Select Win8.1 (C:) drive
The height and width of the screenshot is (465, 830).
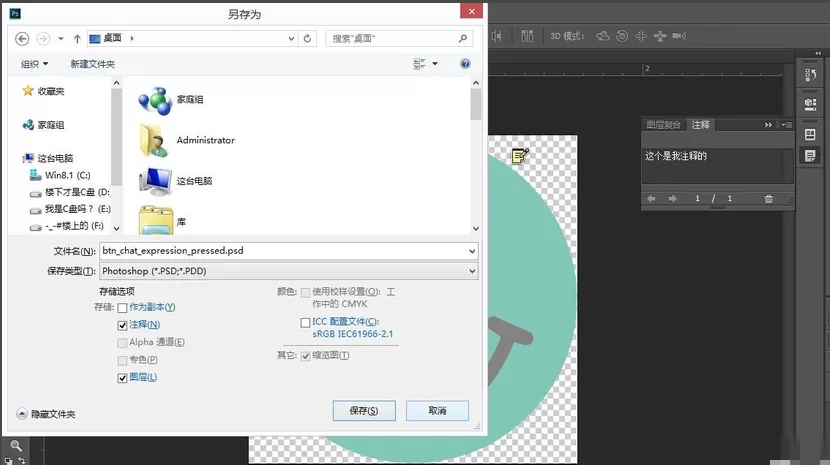pos(60,175)
